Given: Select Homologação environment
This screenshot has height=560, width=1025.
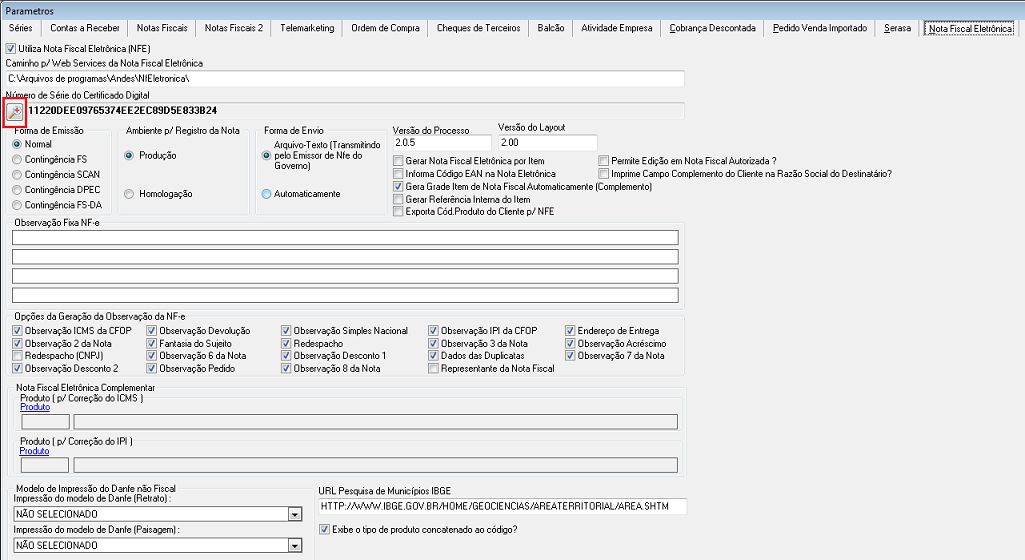Looking at the screenshot, I should click(129, 194).
